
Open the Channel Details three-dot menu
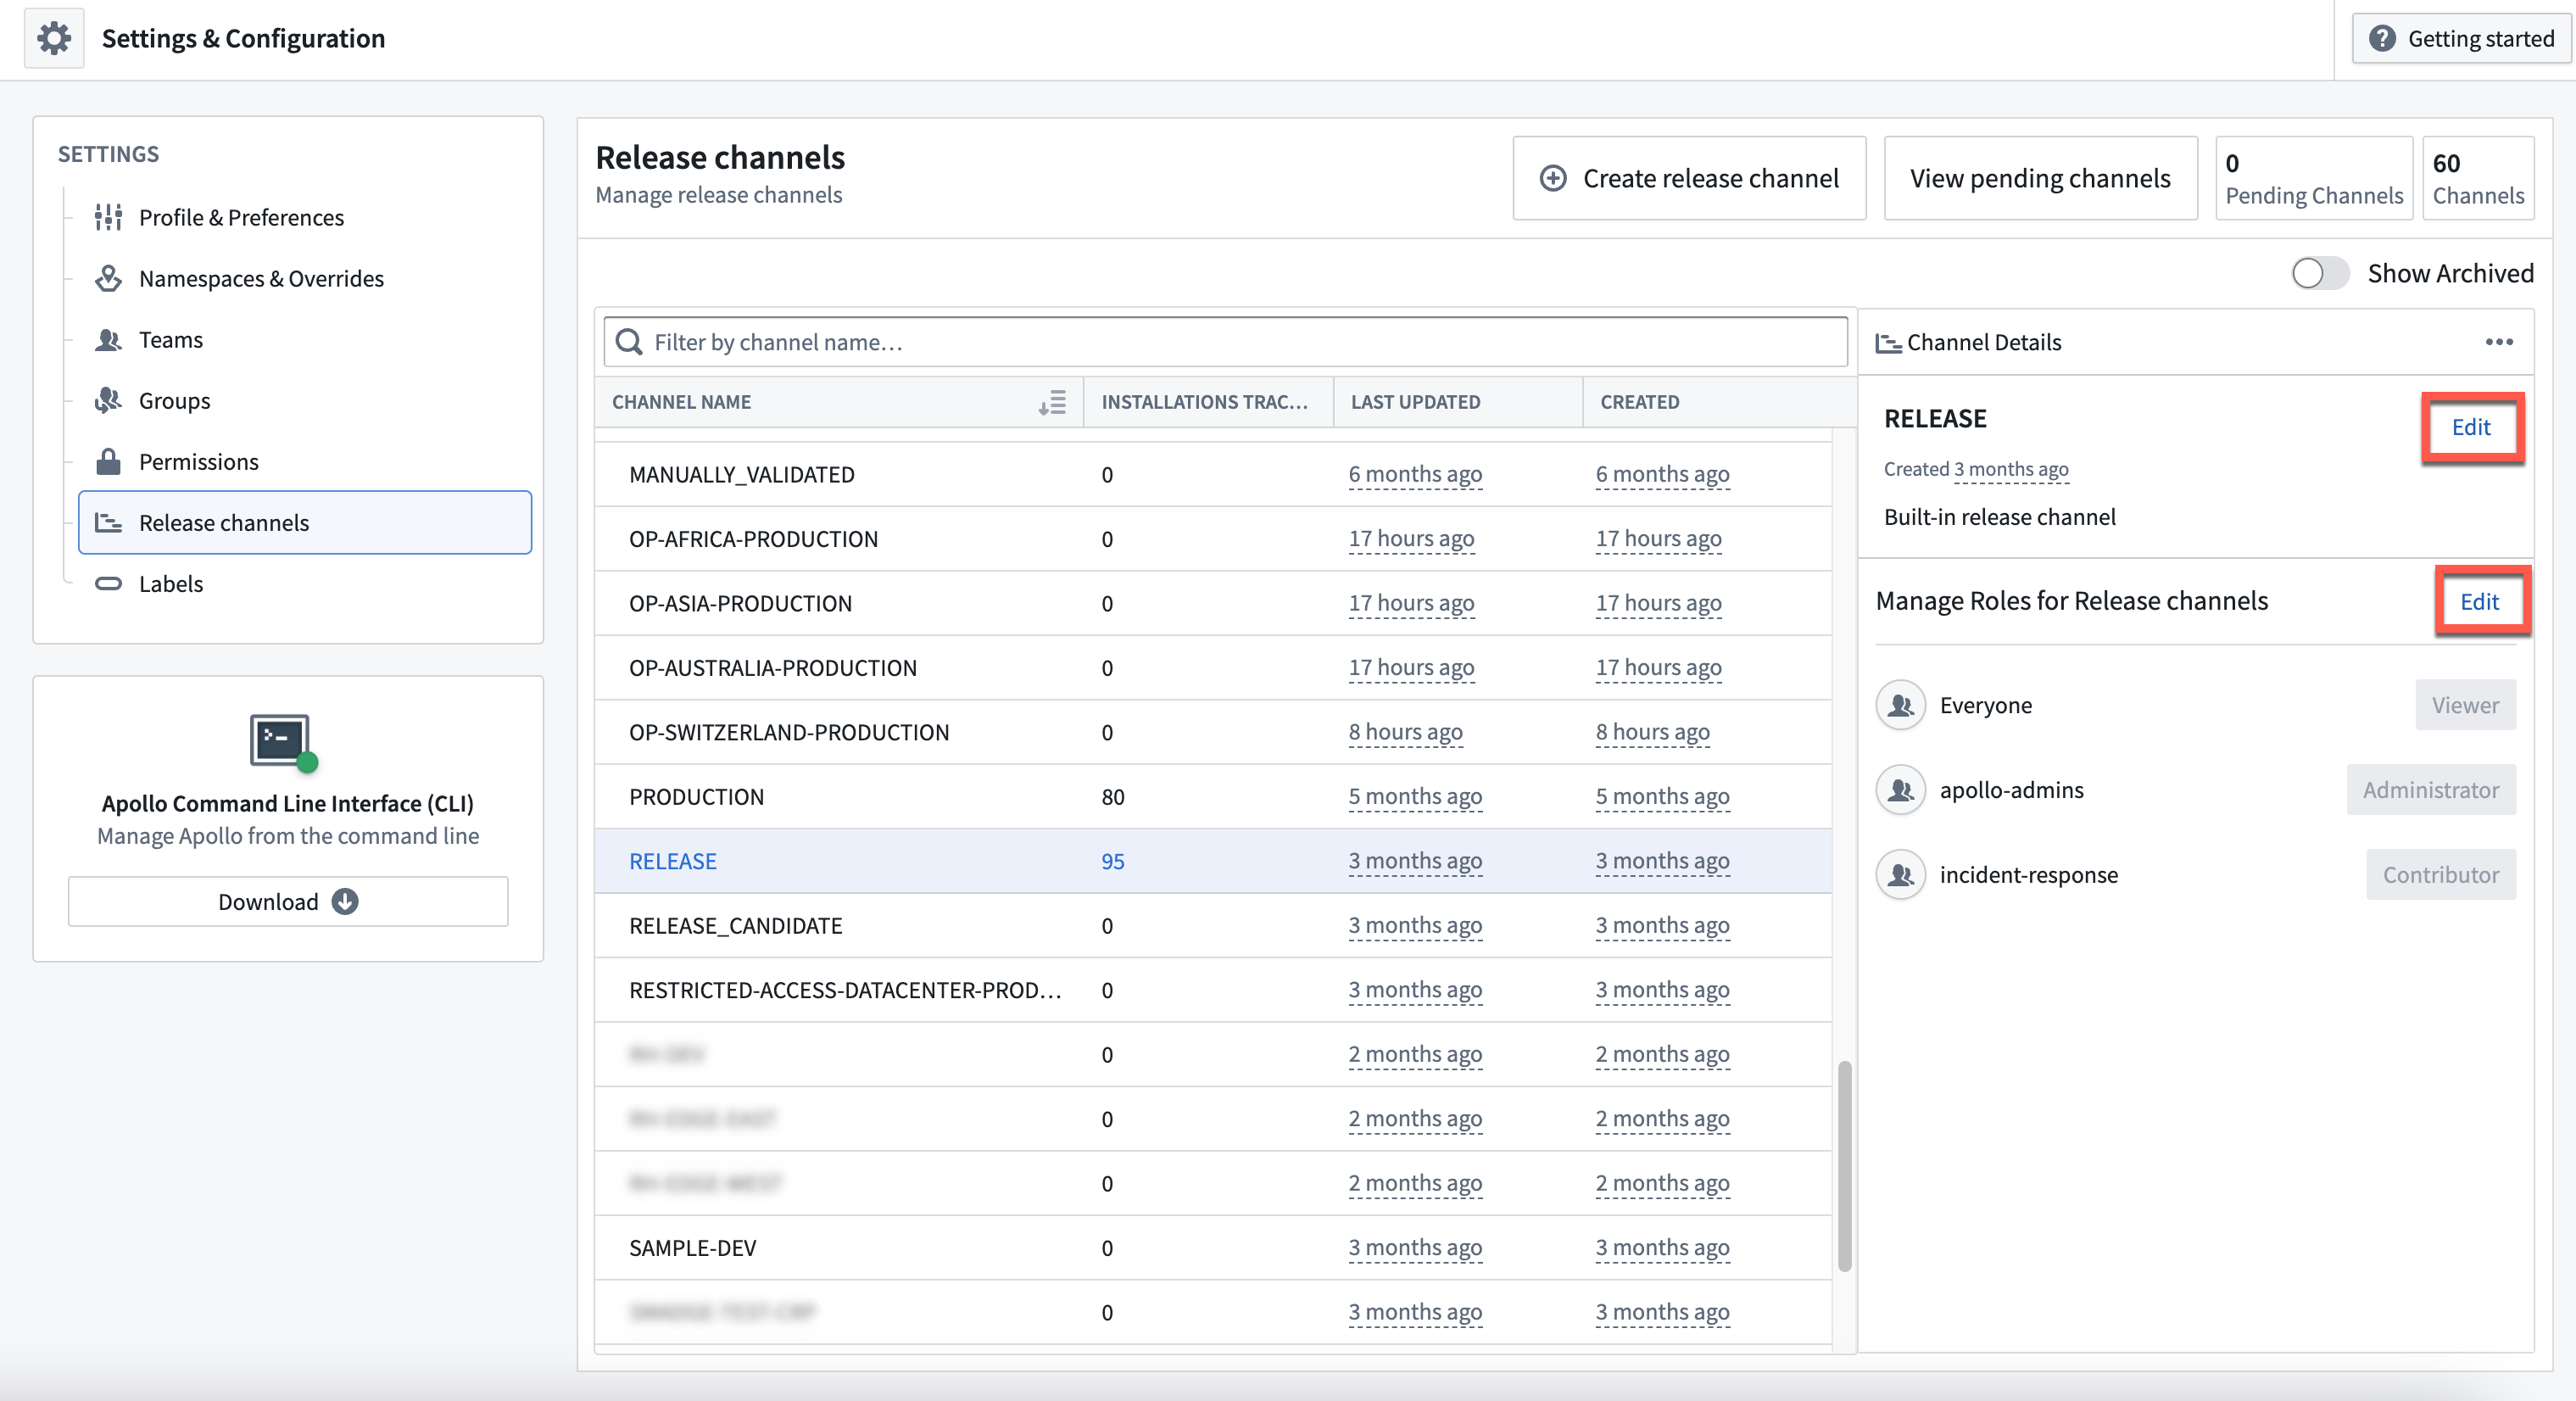[x=2499, y=342]
